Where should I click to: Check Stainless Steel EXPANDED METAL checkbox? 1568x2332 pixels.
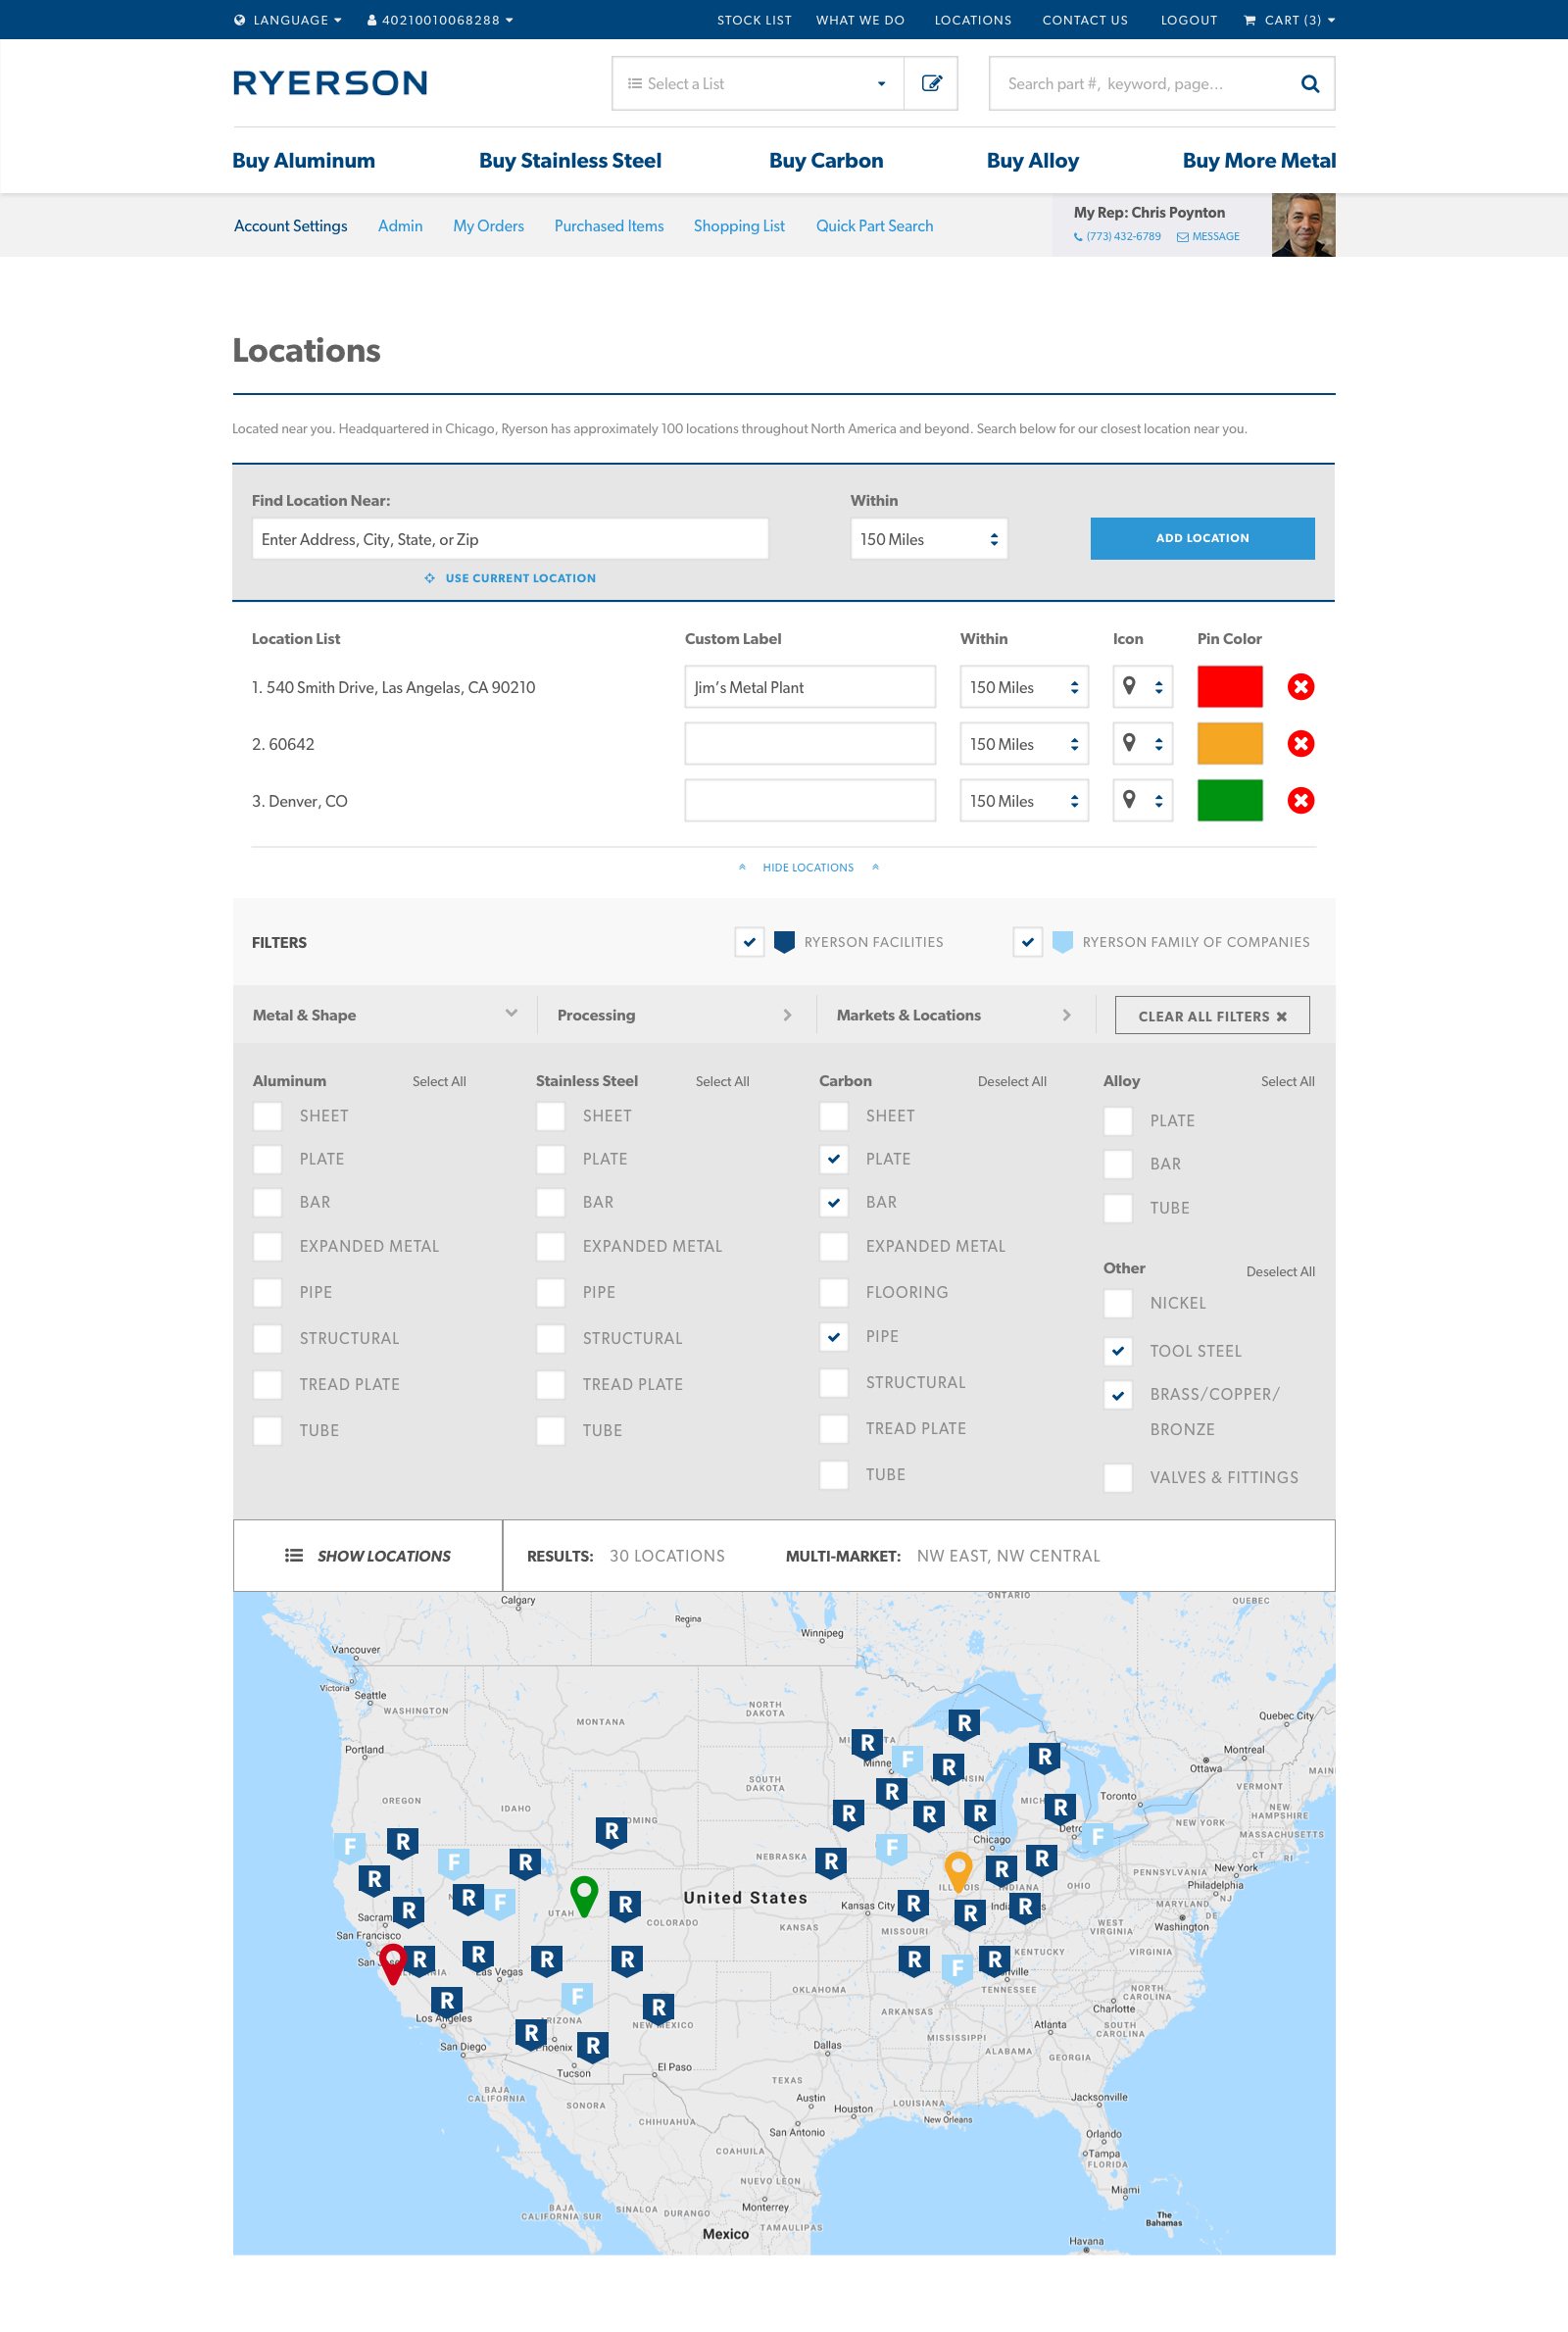click(x=550, y=1246)
